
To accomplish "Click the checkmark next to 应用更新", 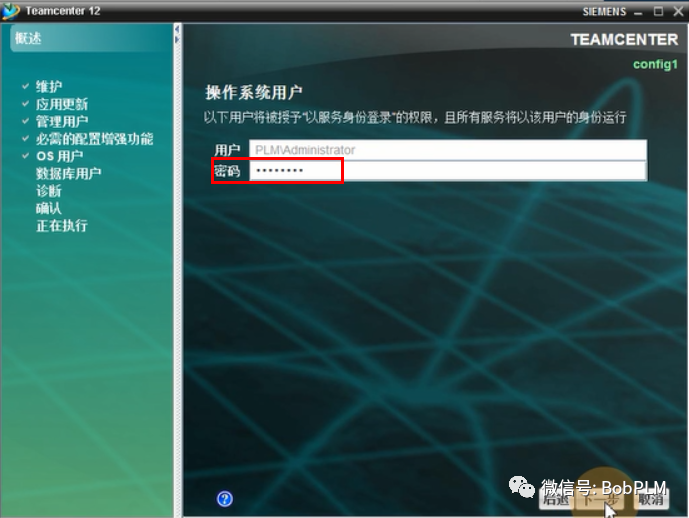I will (x=25, y=104).
